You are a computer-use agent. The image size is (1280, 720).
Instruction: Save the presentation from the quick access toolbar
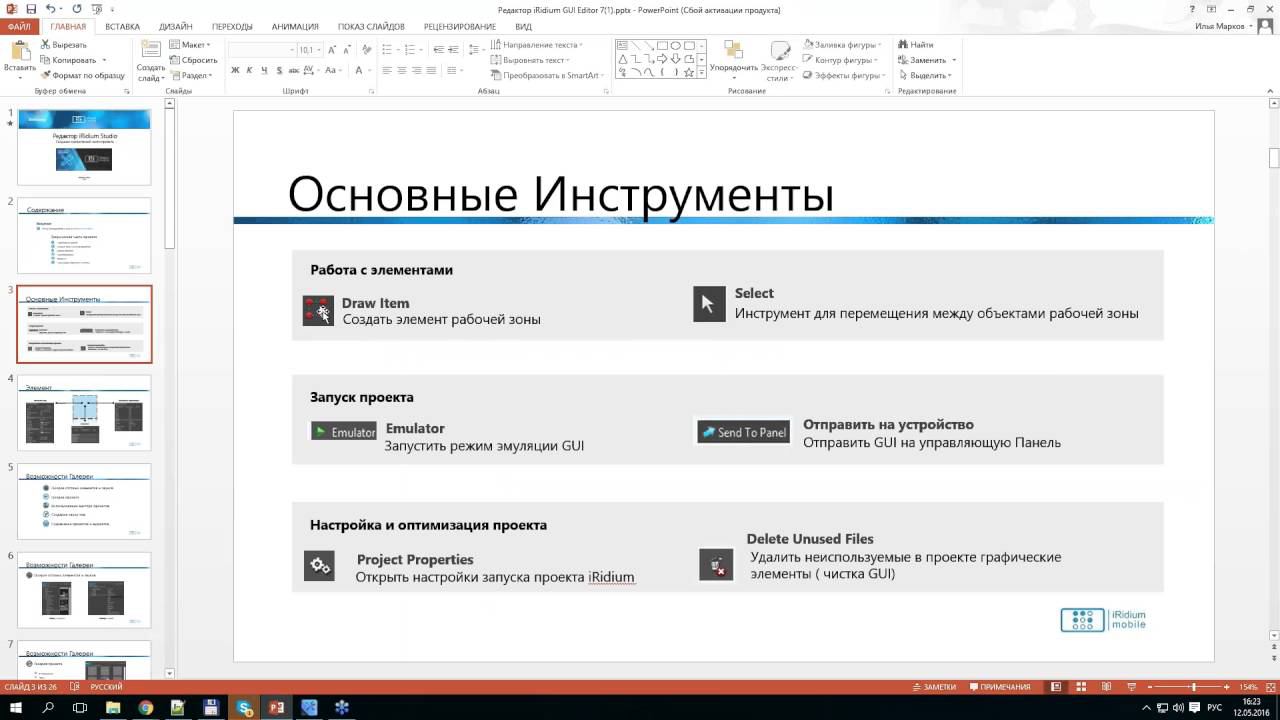[31, 9]
